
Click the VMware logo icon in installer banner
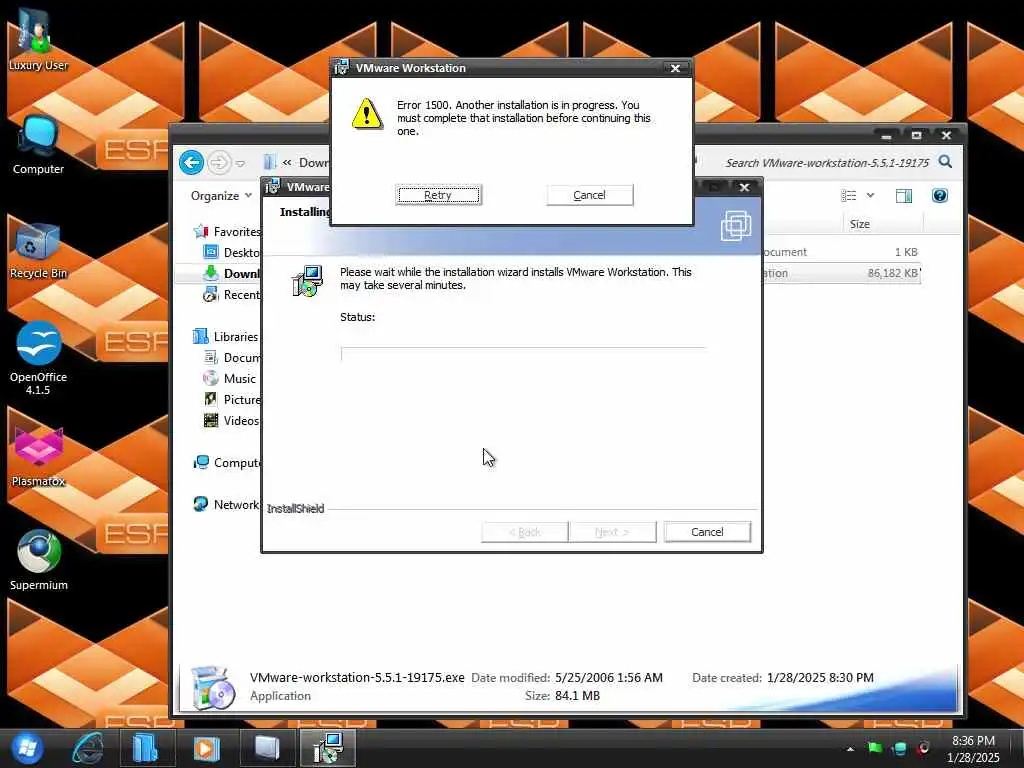(x=735, y=226)
